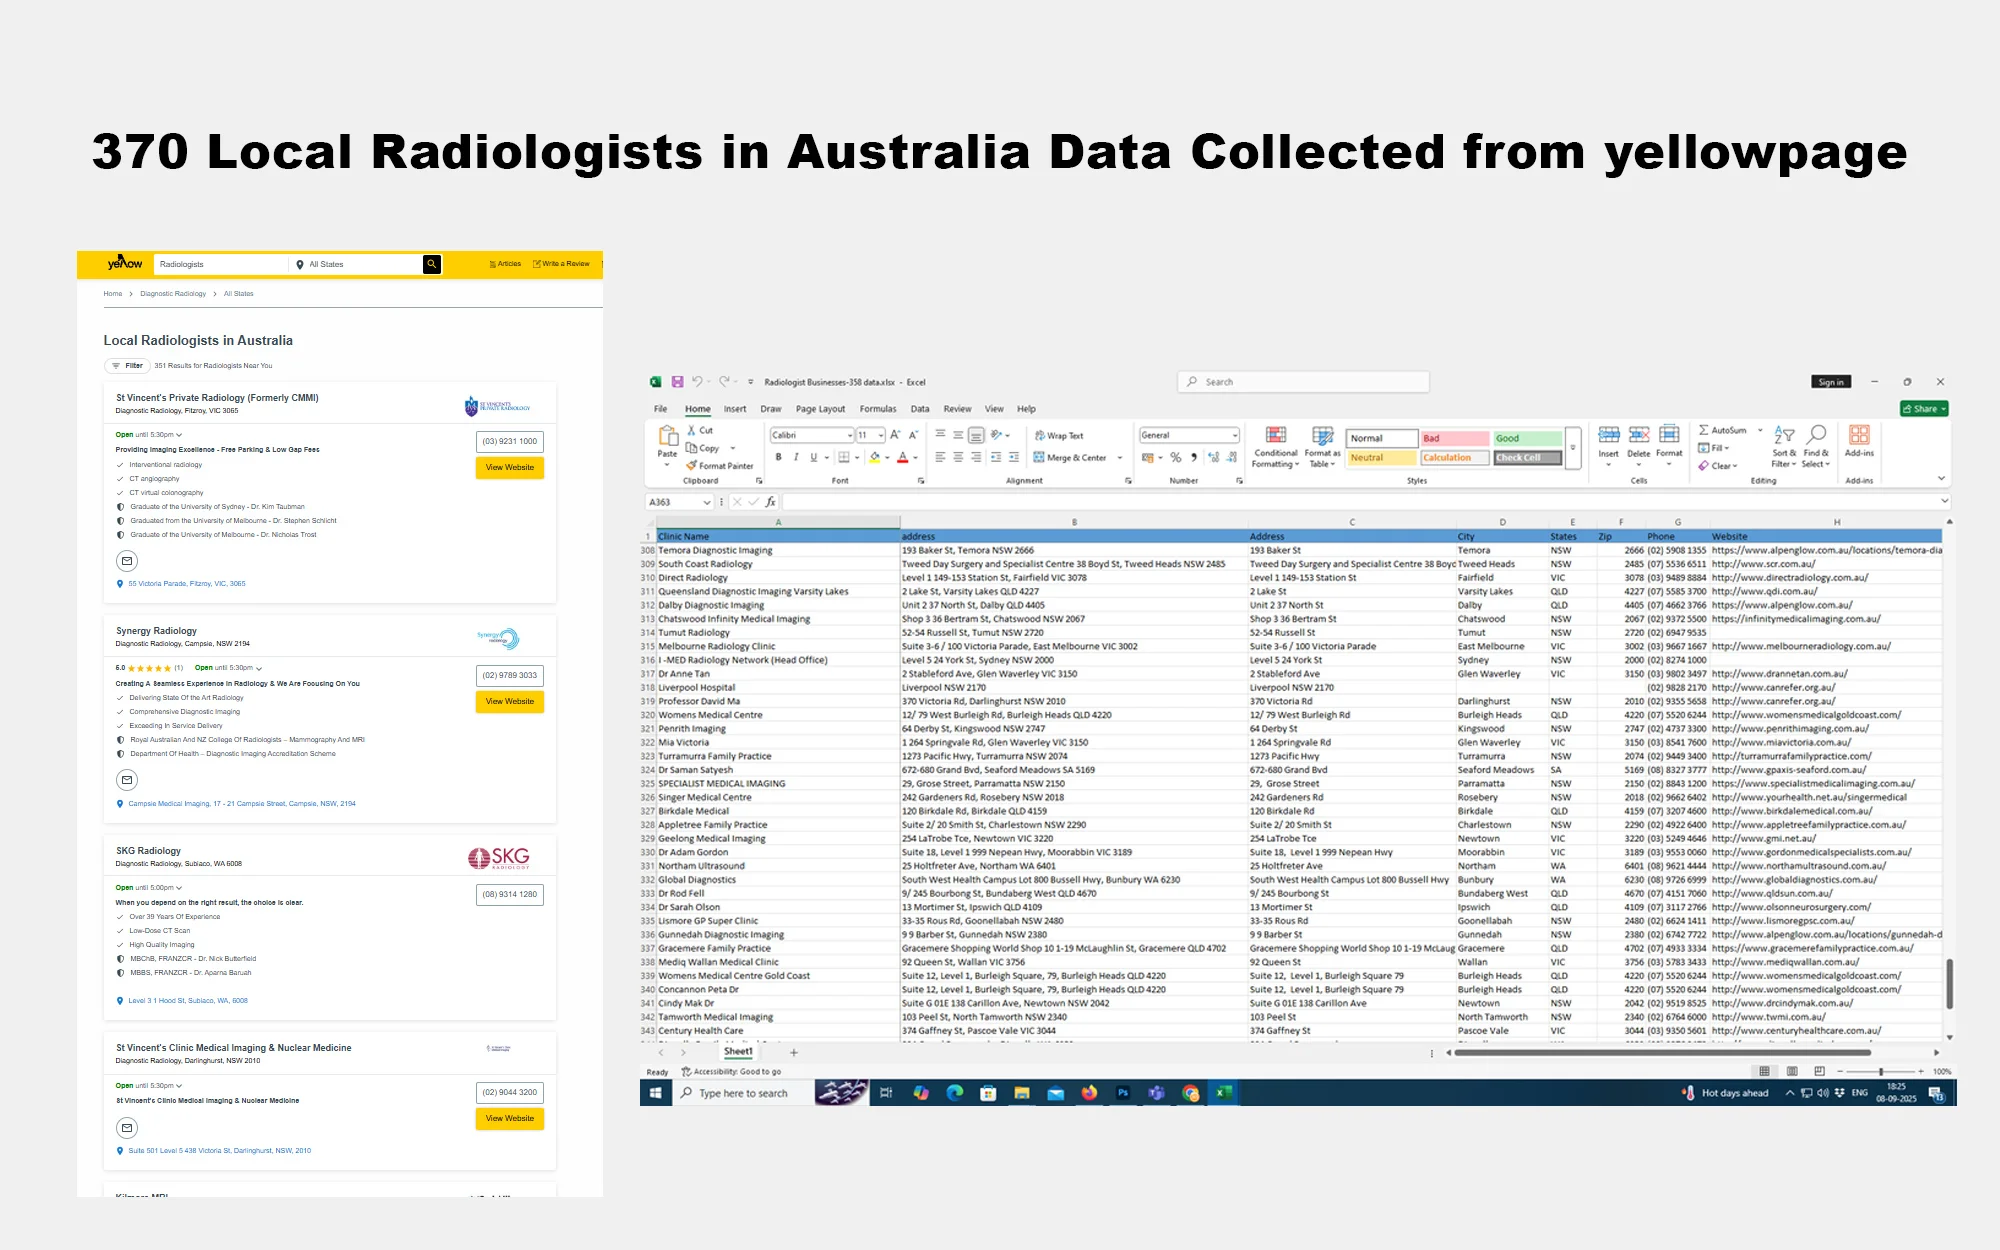Switch to the Formulas tab
The image size is (2000, 1250).
click(877, 409)
